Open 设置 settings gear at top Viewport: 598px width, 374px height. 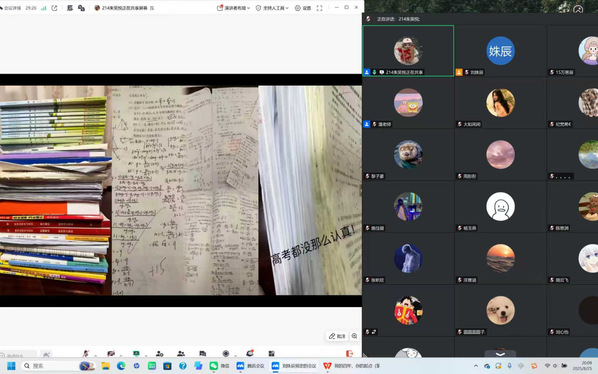303,8
